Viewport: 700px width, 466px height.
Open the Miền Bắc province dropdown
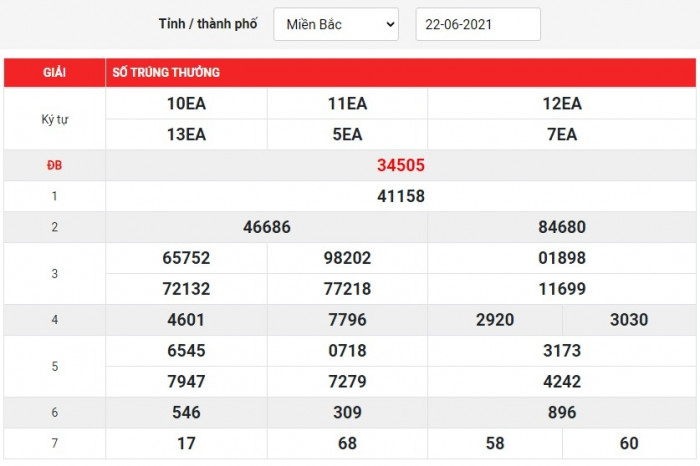tap(336, 24)
